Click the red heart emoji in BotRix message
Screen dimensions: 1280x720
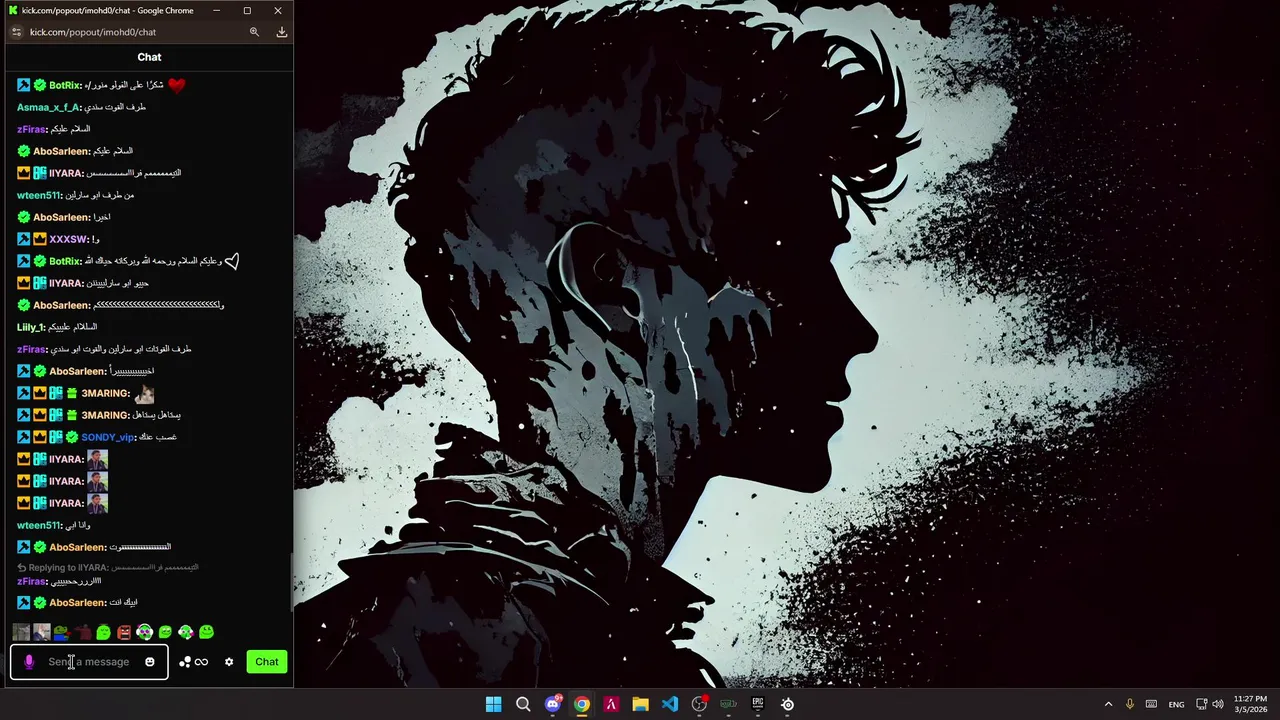tap(177, 85)
